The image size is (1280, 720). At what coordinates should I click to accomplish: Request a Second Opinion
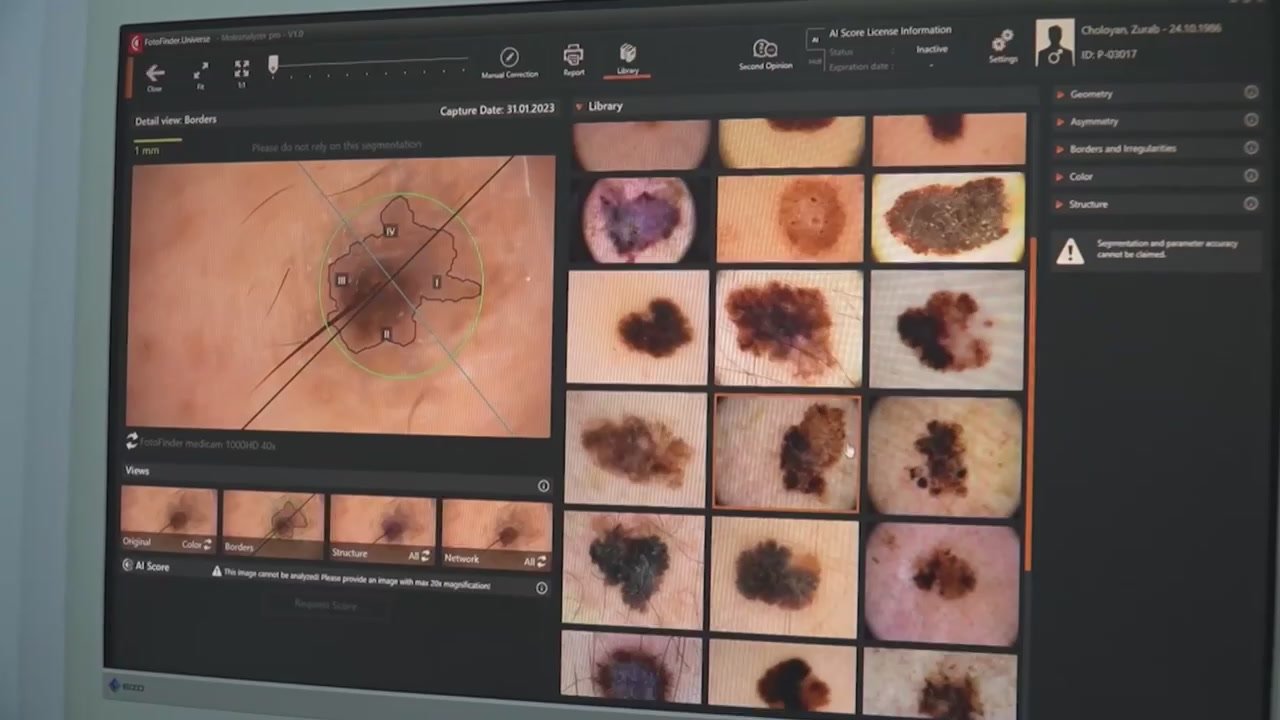pos(765,50)
